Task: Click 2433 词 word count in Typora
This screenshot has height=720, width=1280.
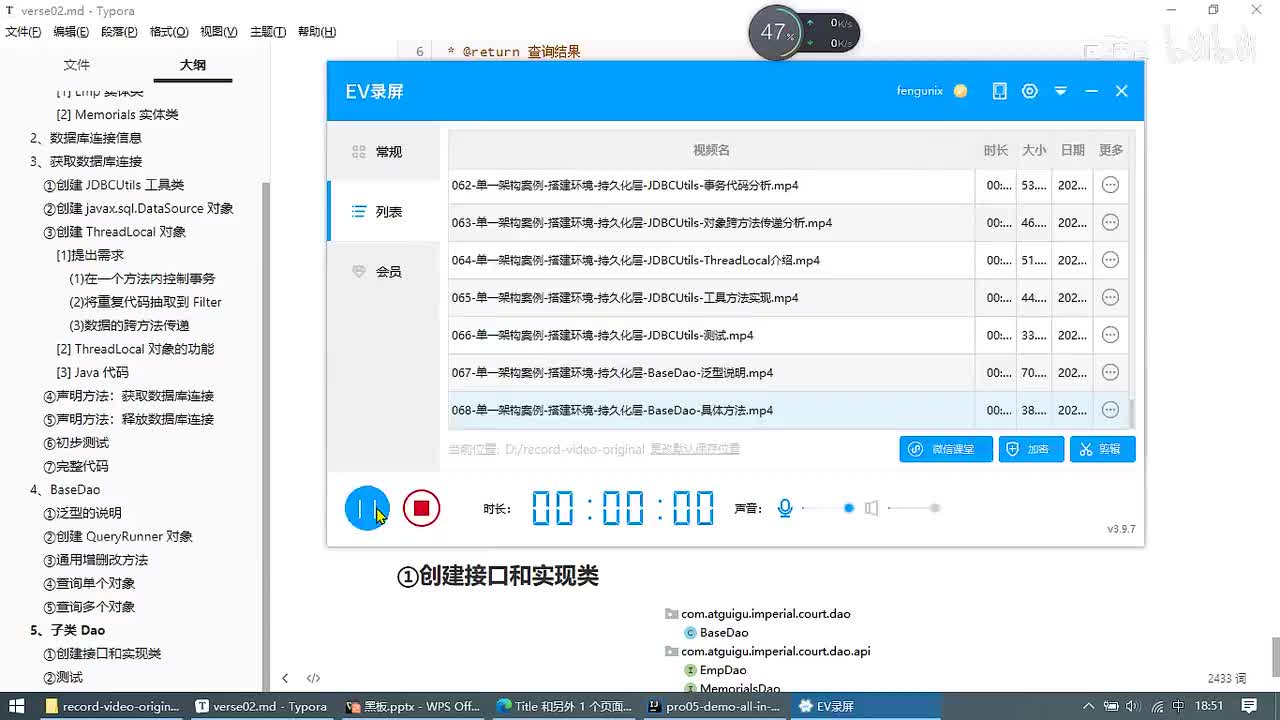Action: [1227, 678]
